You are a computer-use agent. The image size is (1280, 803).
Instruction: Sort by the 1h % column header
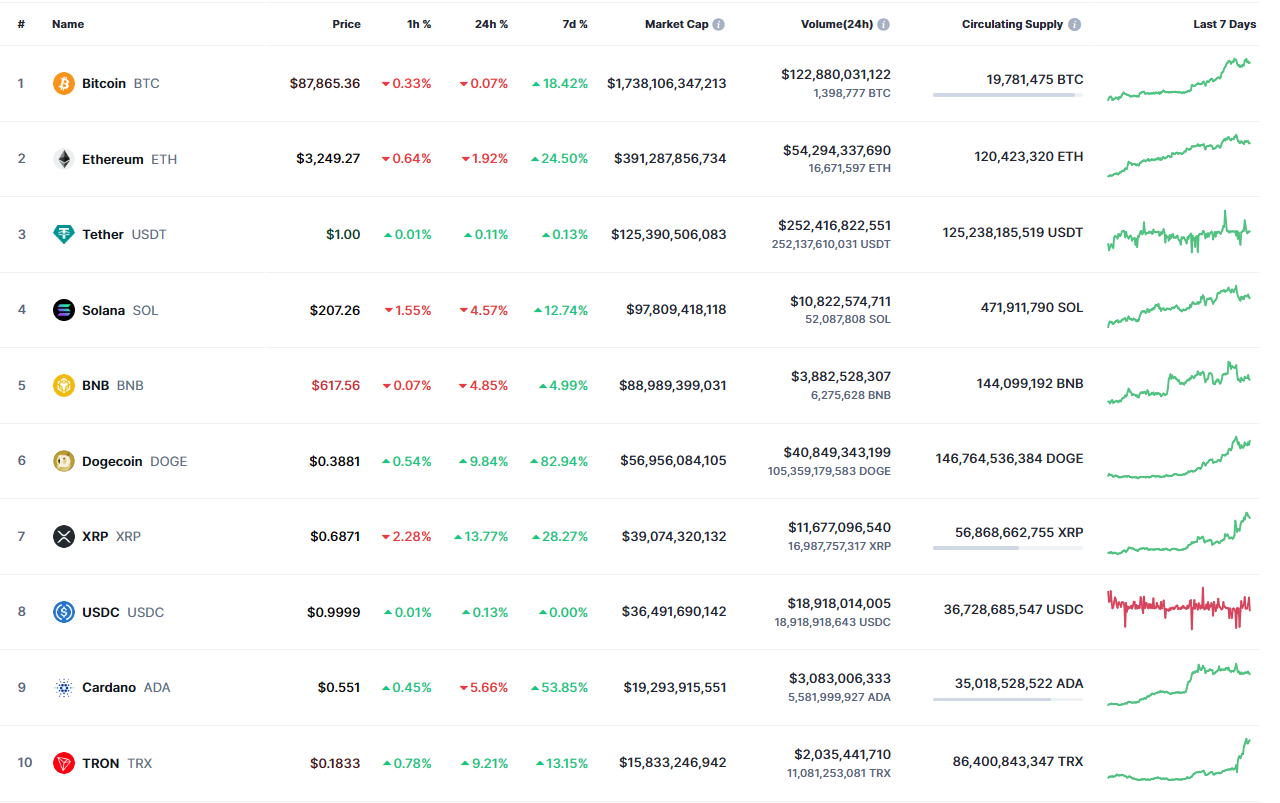pos(419,24)
